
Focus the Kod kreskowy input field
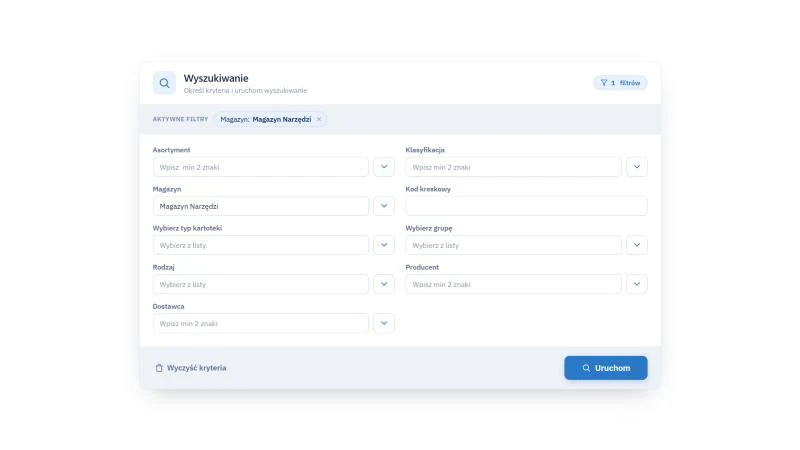coord(527,206)
